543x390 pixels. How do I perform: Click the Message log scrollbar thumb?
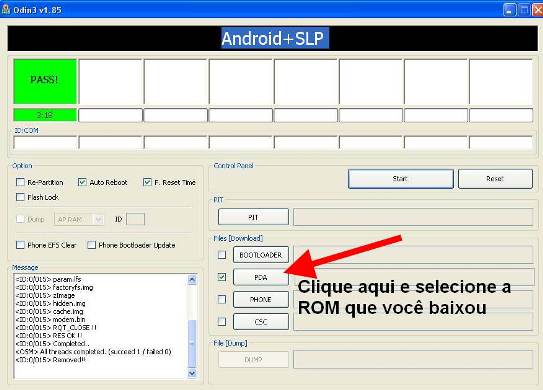[x=192, y=343]
